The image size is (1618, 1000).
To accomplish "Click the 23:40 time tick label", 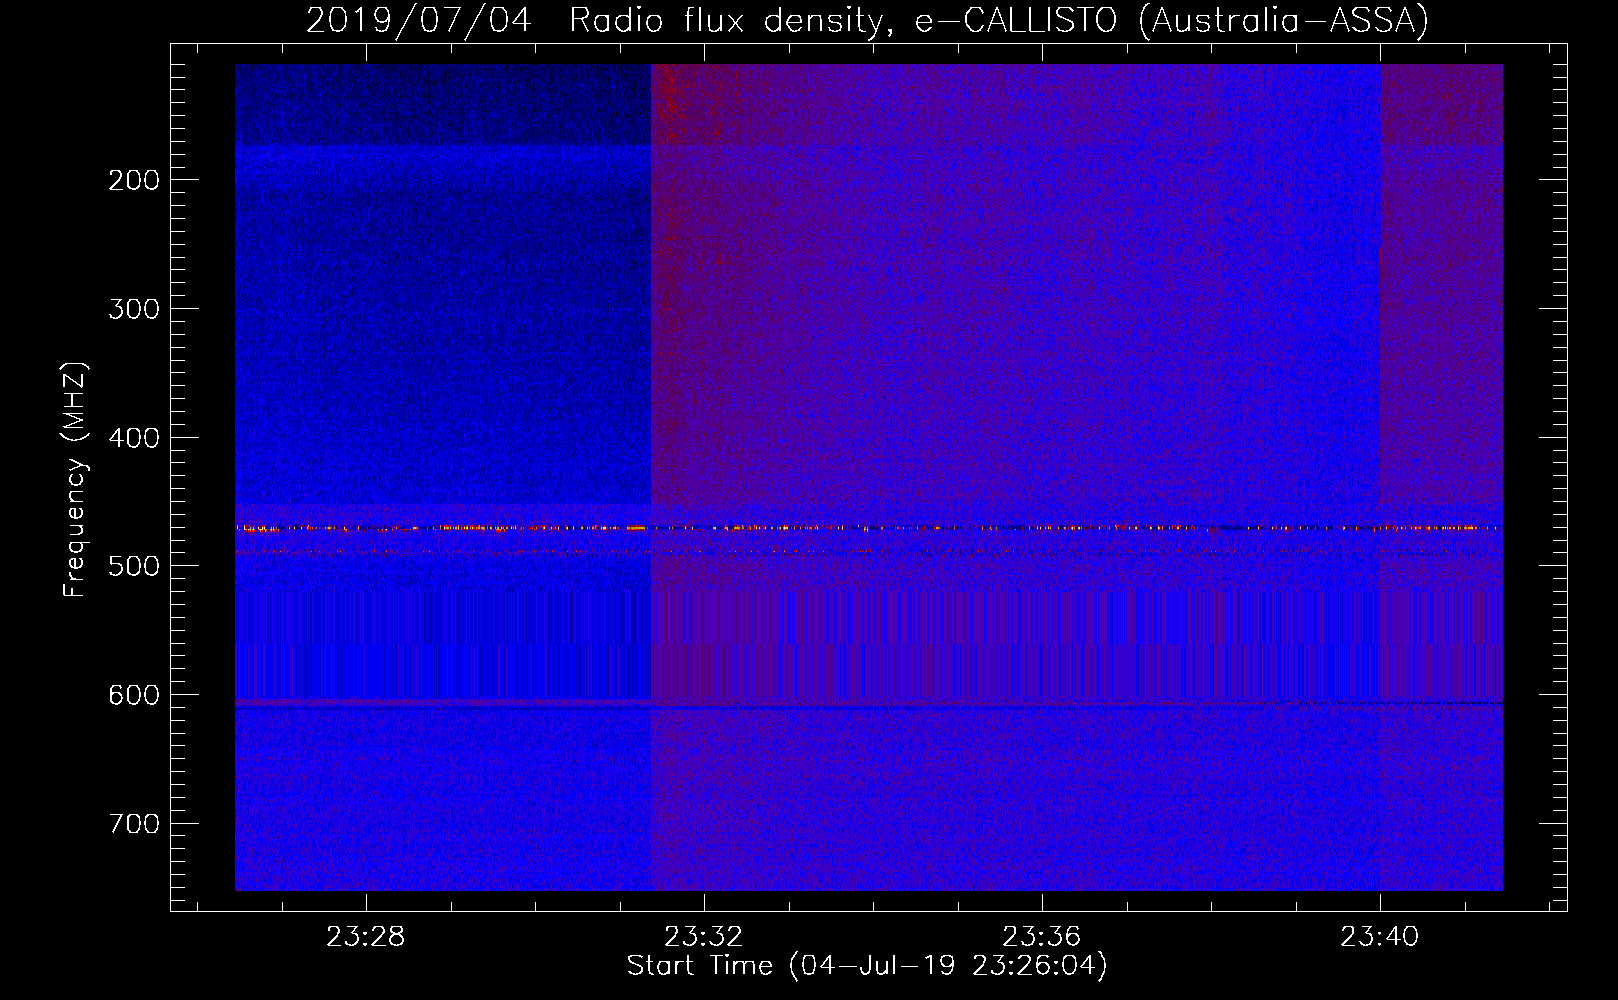I will [x=1380, y=937].
